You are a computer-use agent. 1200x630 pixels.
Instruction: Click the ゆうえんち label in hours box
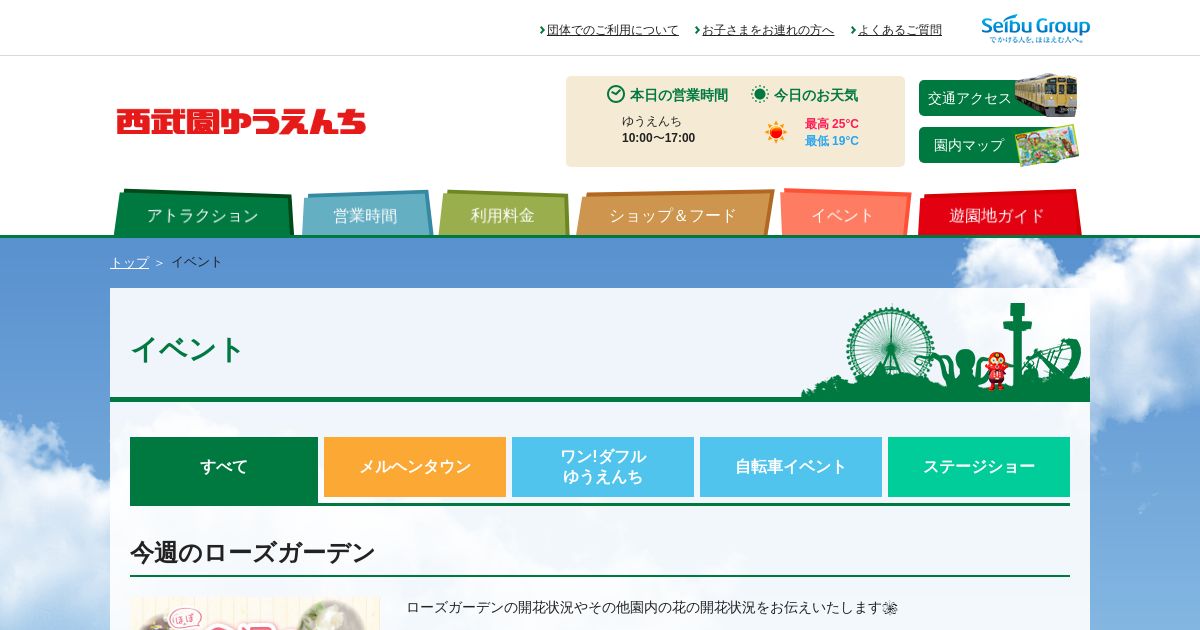[652, 121]
